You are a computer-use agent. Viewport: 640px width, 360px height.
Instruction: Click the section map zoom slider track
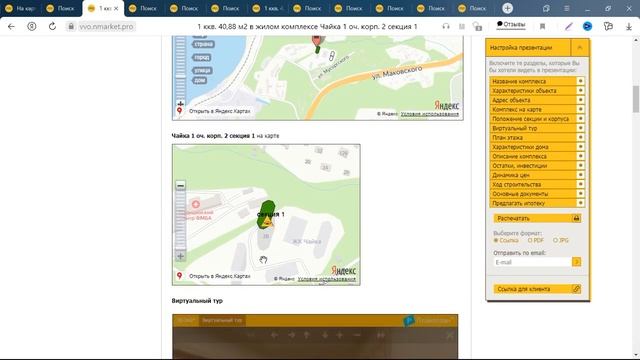click(x=180, y=221)
